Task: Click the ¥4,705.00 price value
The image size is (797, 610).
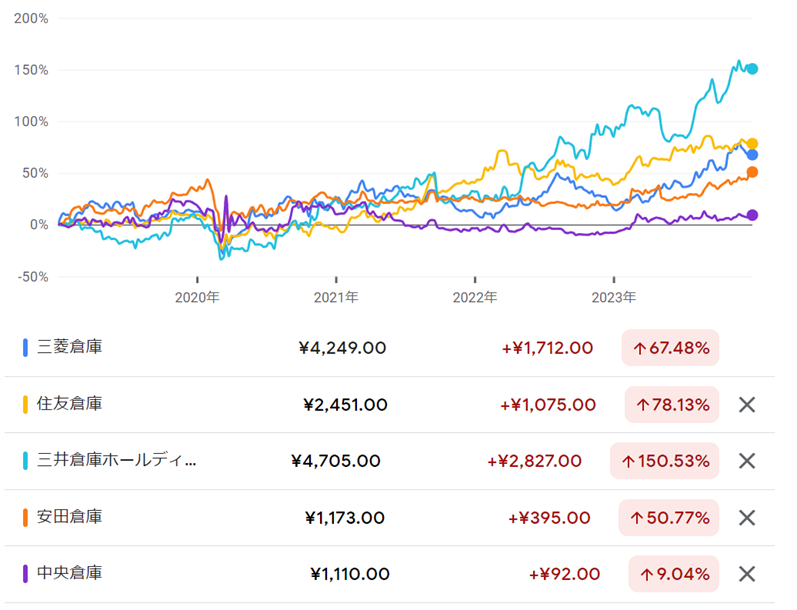Action: click(x=335, y=461)
